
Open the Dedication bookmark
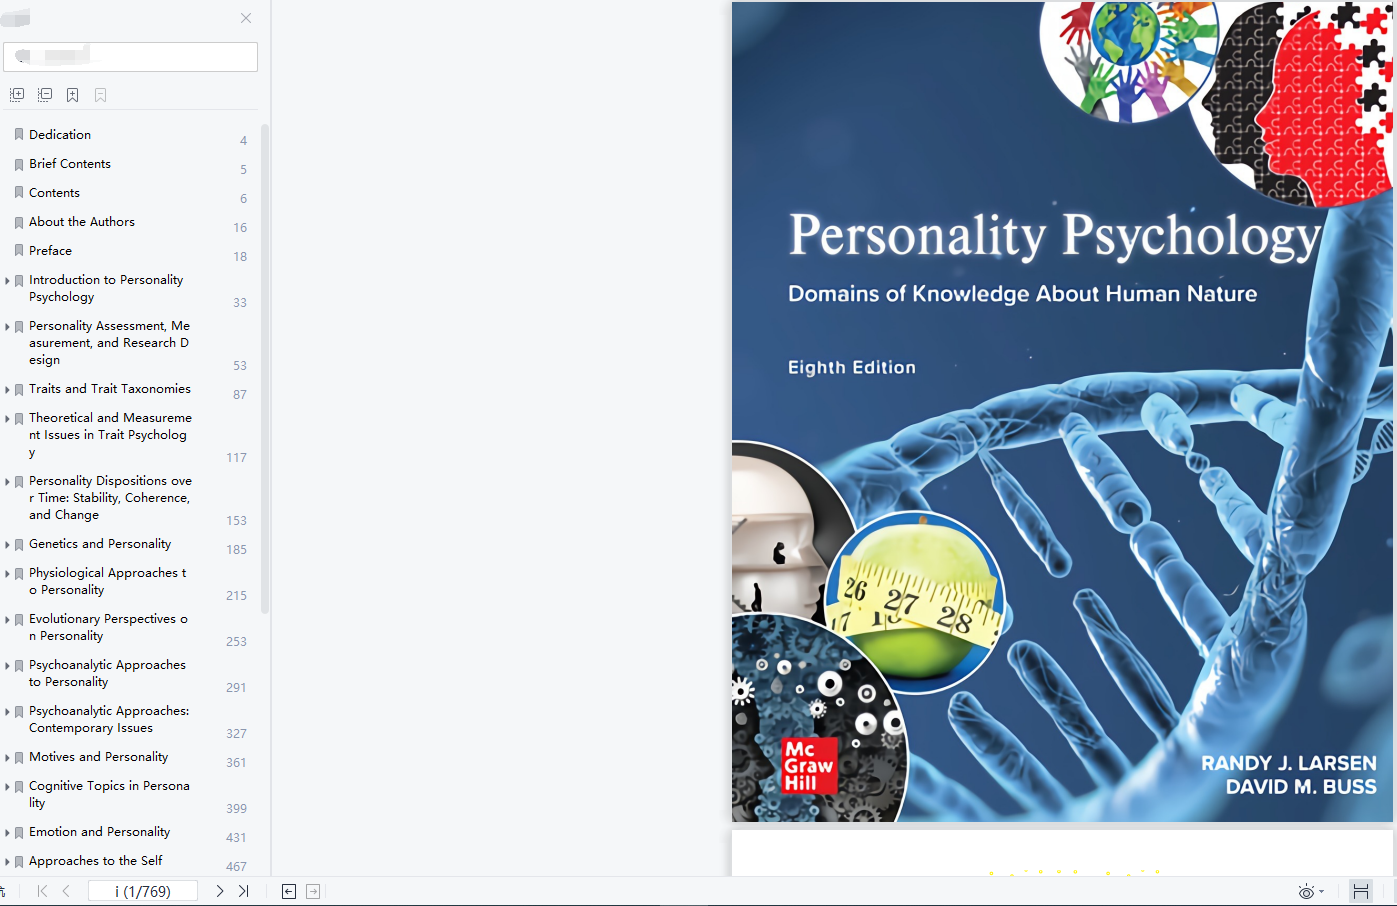[x=60, y=134]
